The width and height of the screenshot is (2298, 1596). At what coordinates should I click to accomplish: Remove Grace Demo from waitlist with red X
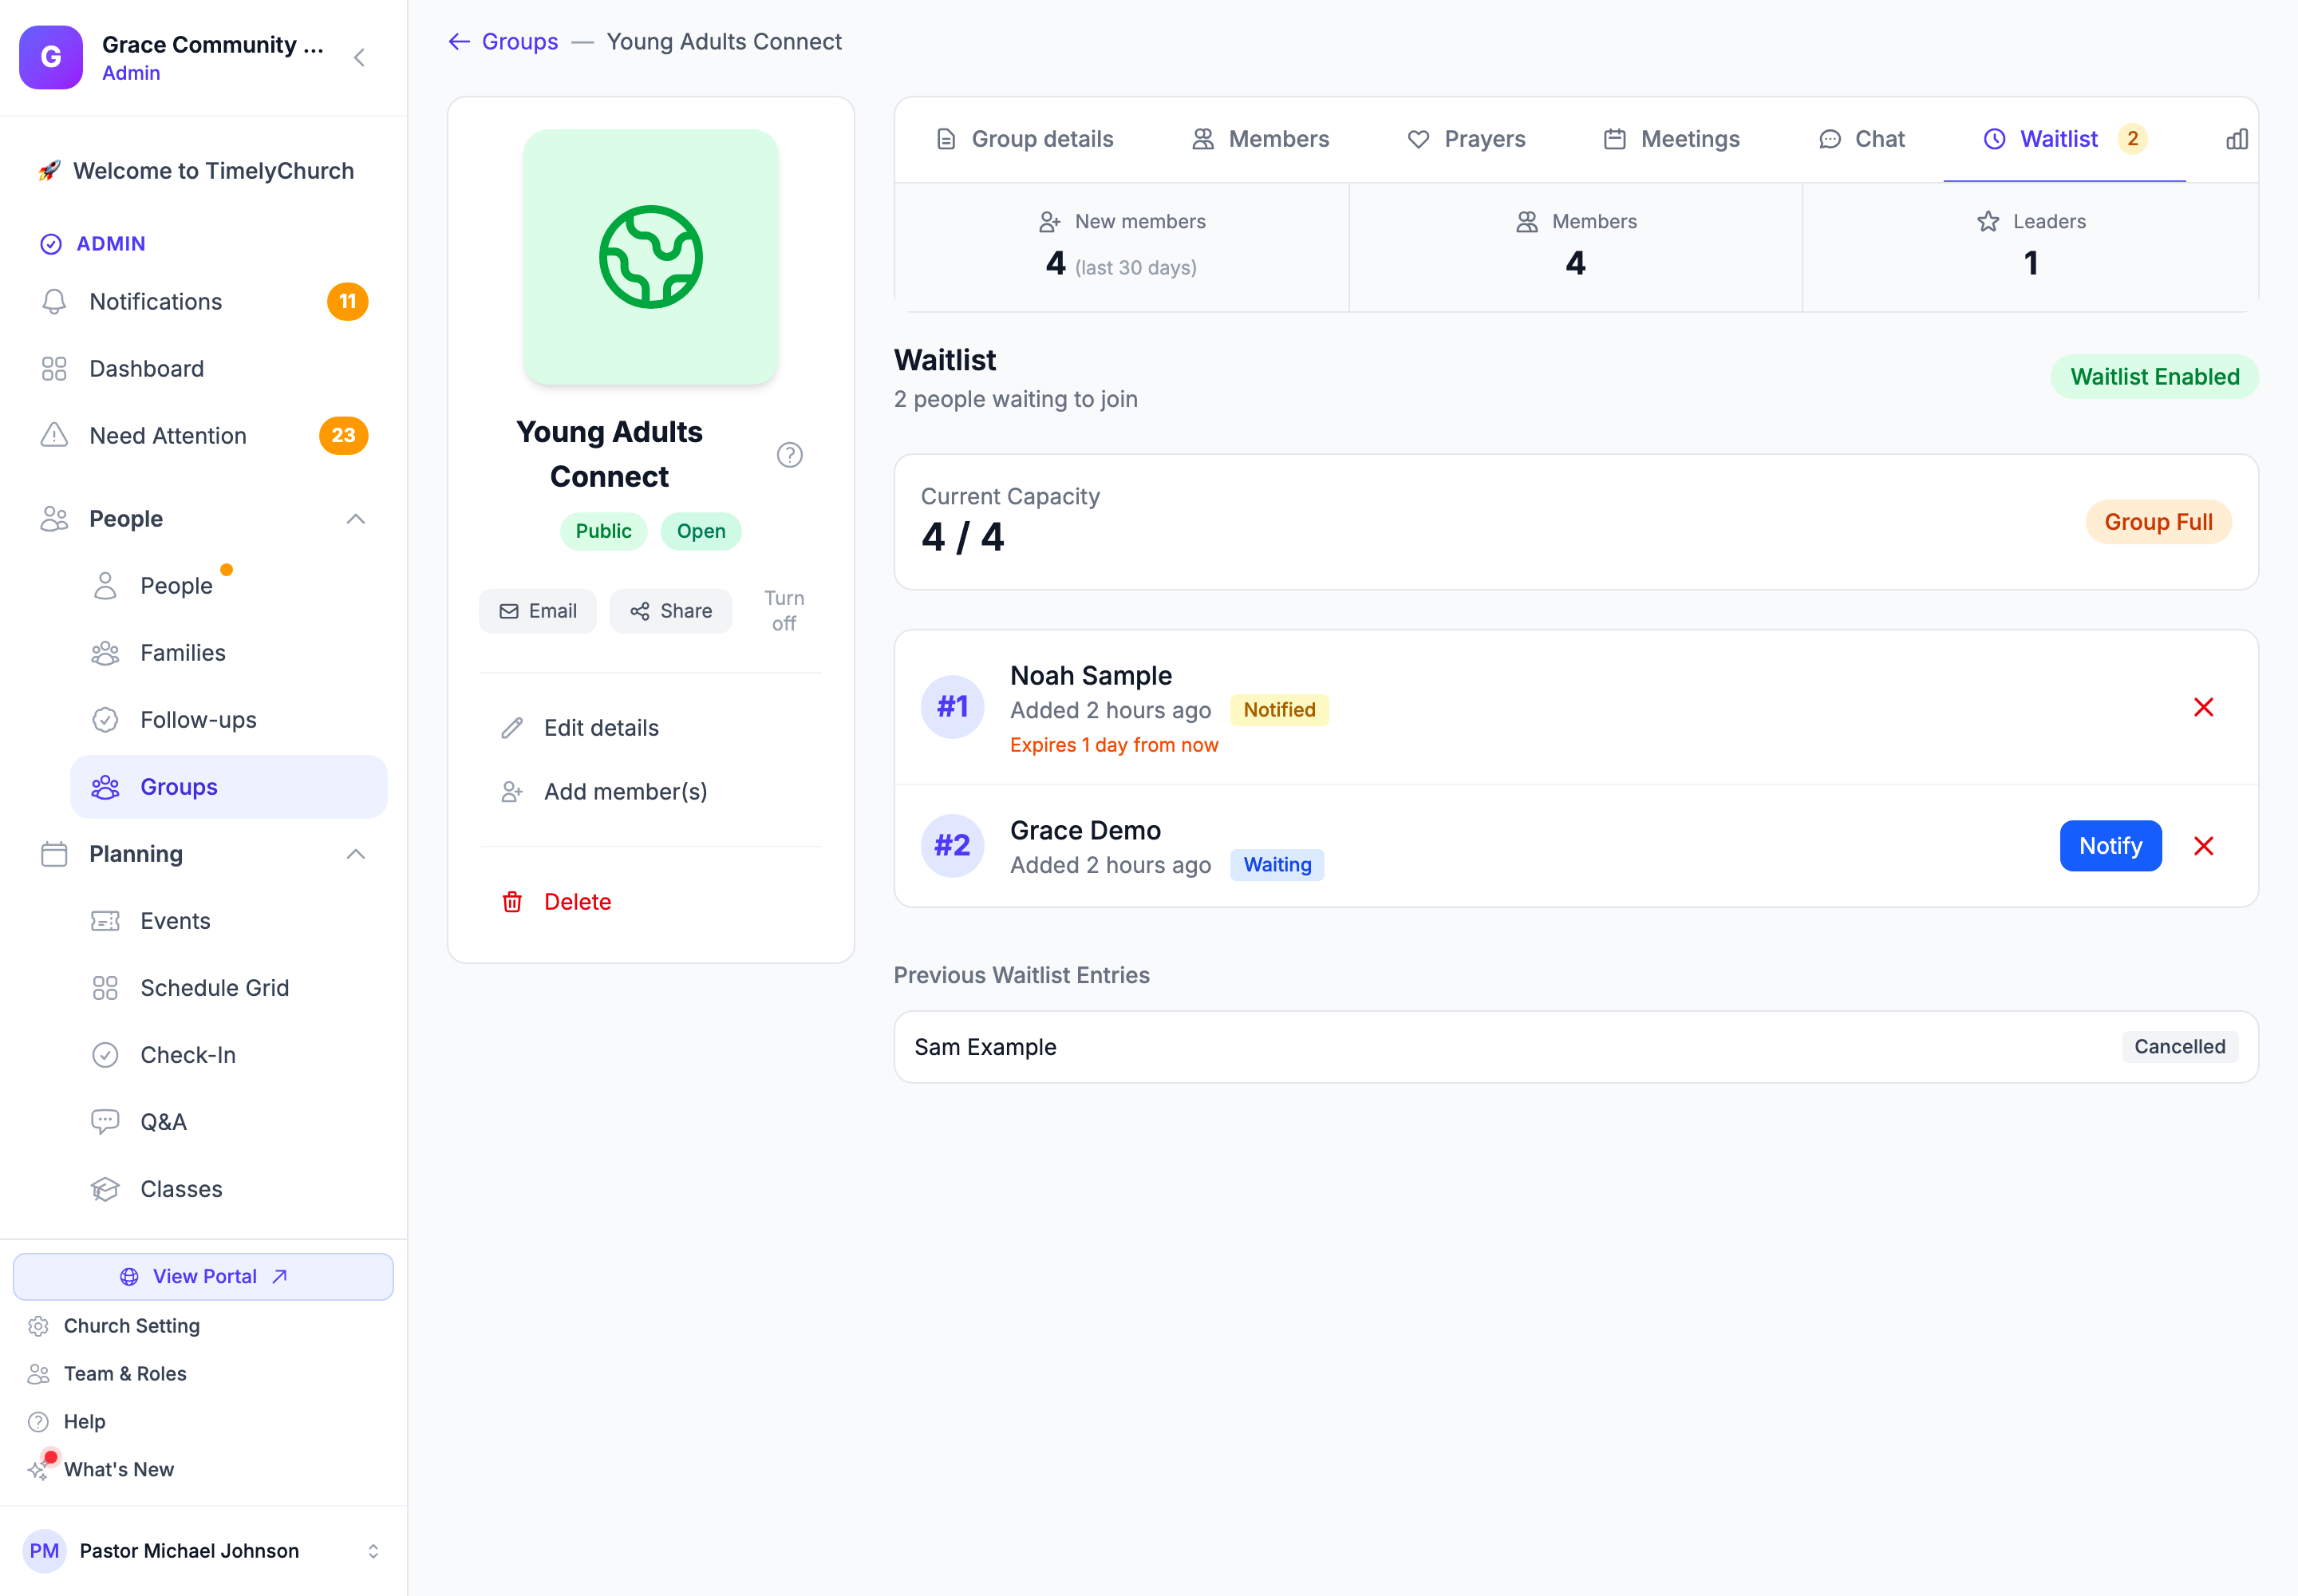click(2203, 846)
